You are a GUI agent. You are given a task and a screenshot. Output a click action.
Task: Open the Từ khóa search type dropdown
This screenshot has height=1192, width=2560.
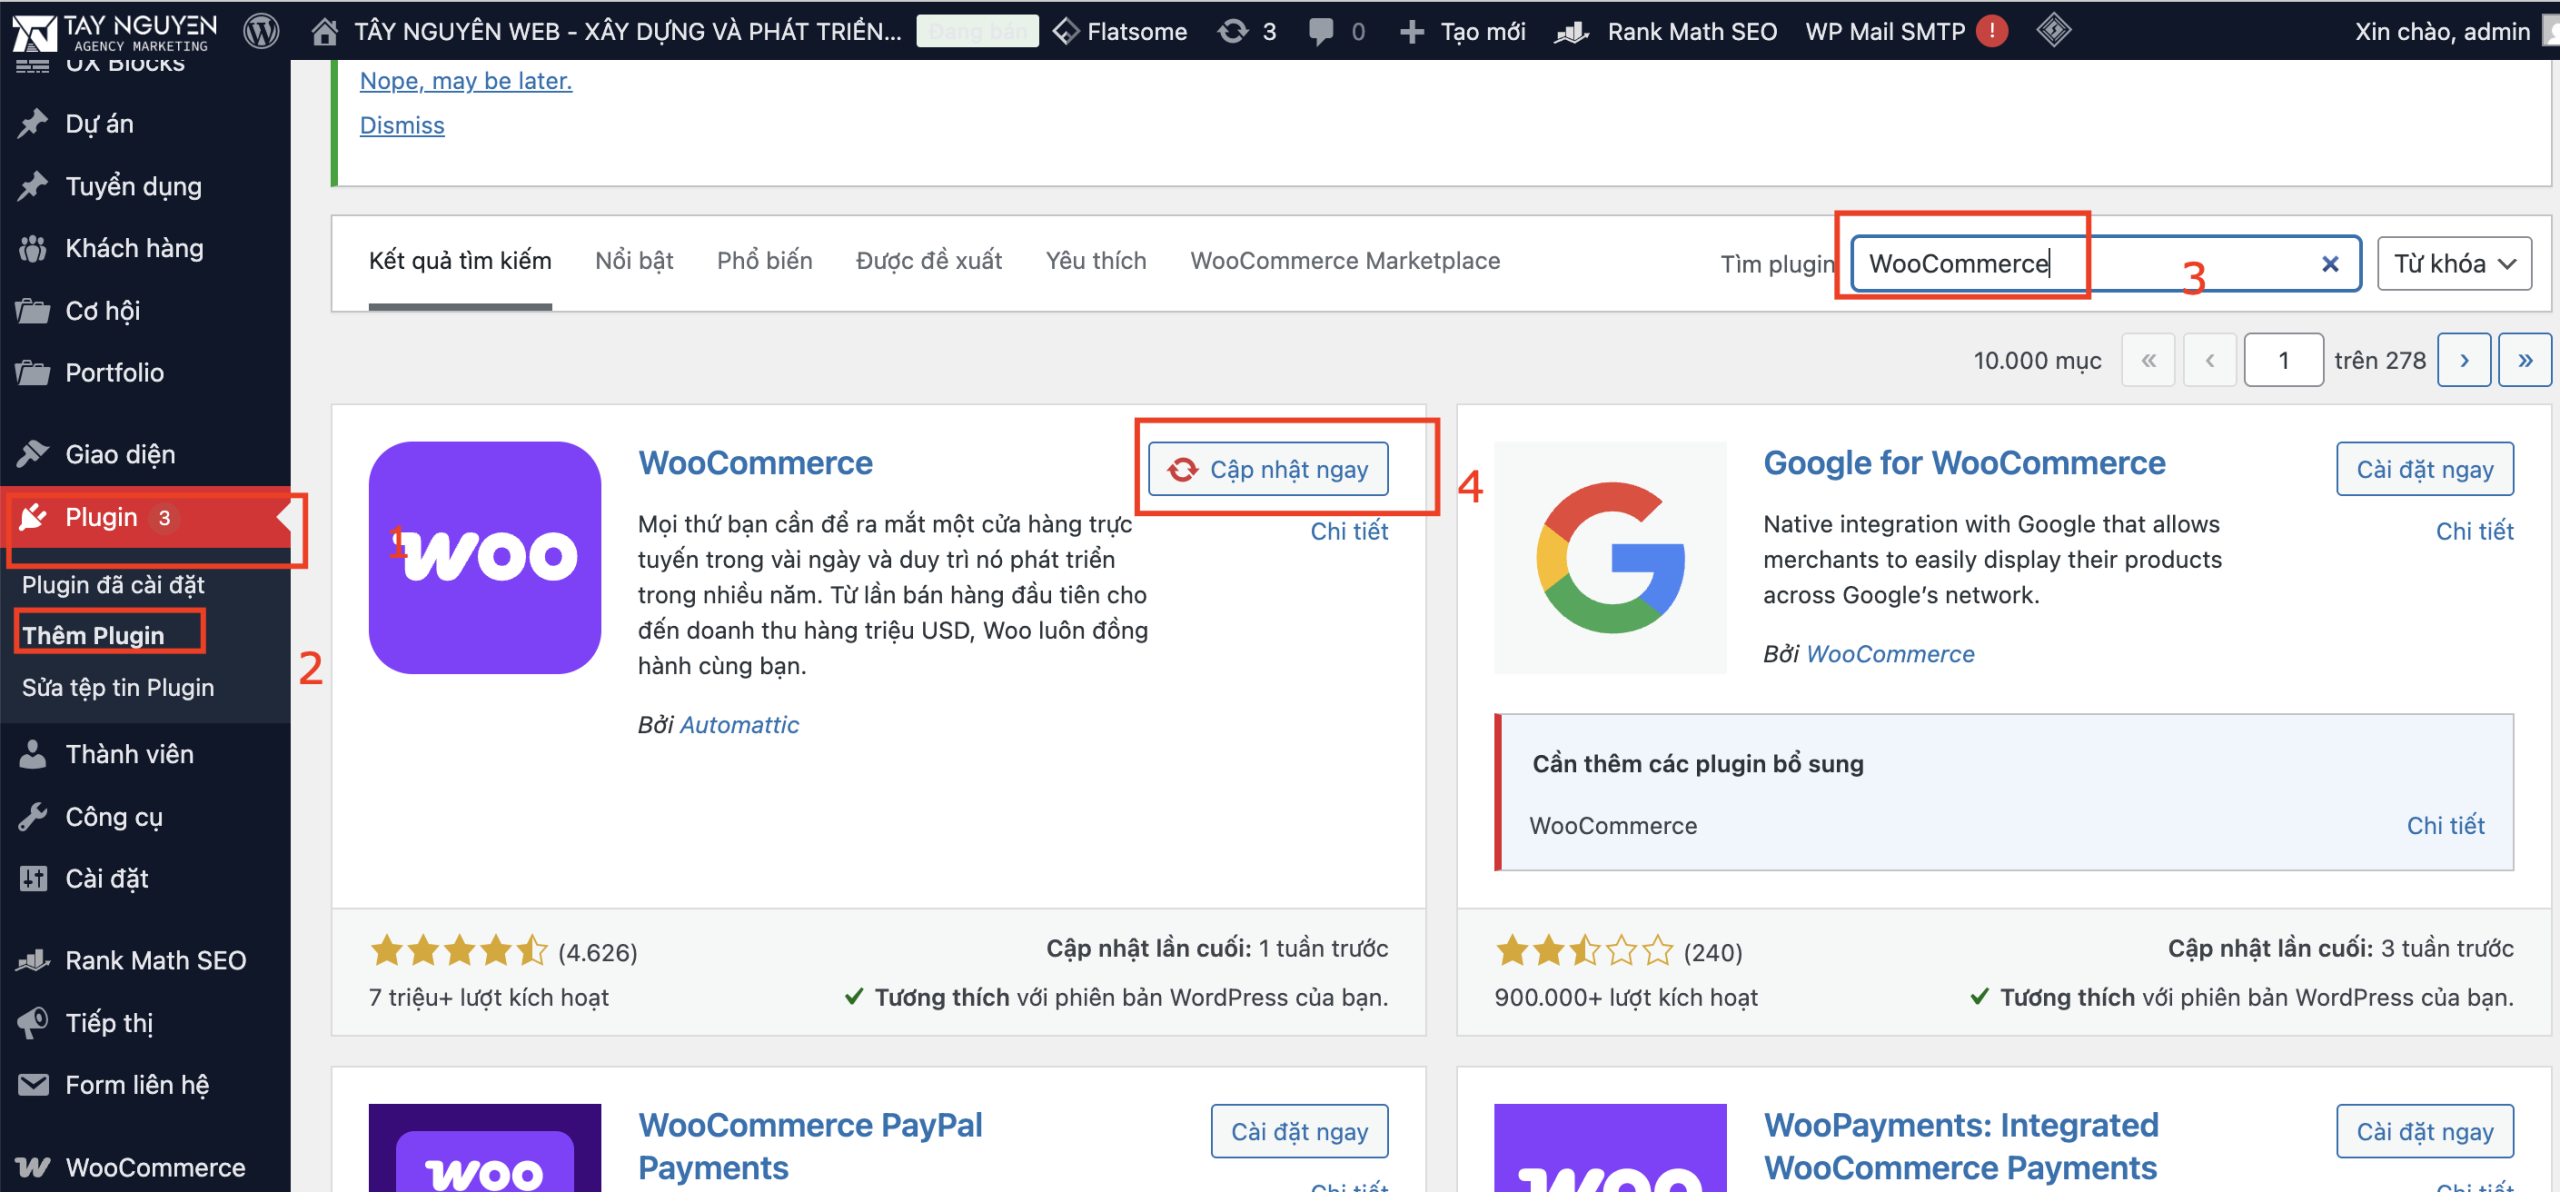click(2453, 264)
